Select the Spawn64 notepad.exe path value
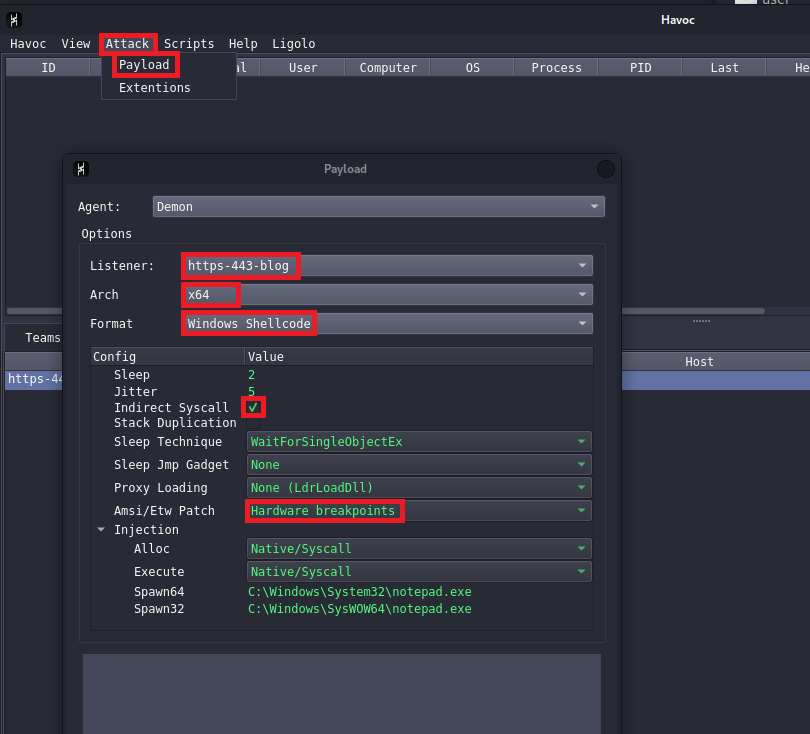Viewport: 810px width, 734px height. (x=359, y=592)
